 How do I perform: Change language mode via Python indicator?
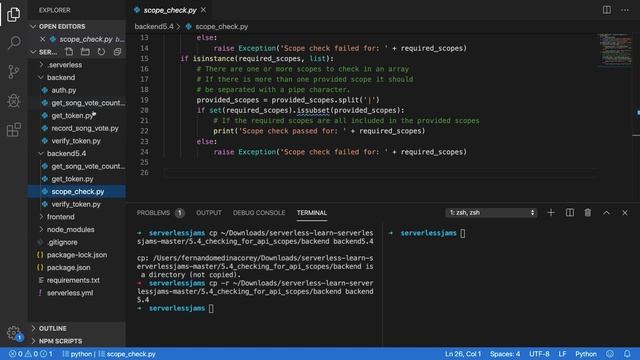[586, 354]
